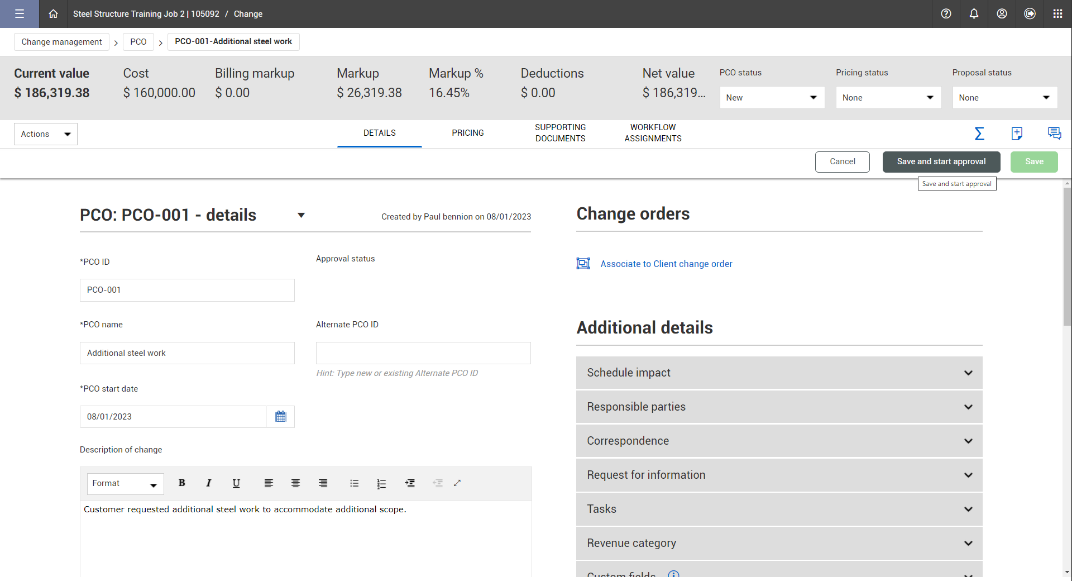1072x581 pixels.
Task: Click the vertical page scrollbar
Action: coord(1066,260)
